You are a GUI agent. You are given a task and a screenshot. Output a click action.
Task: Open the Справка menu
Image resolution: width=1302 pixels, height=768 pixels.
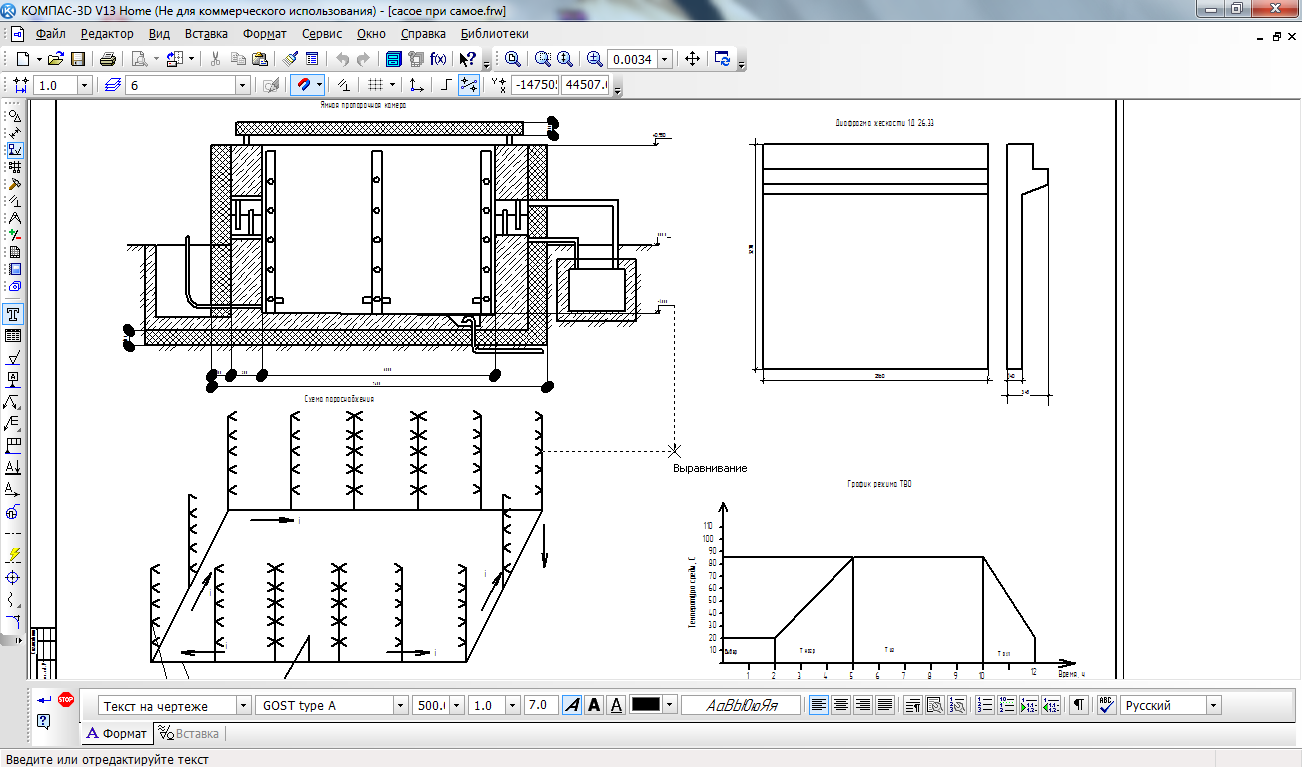(x=423, y=33)
